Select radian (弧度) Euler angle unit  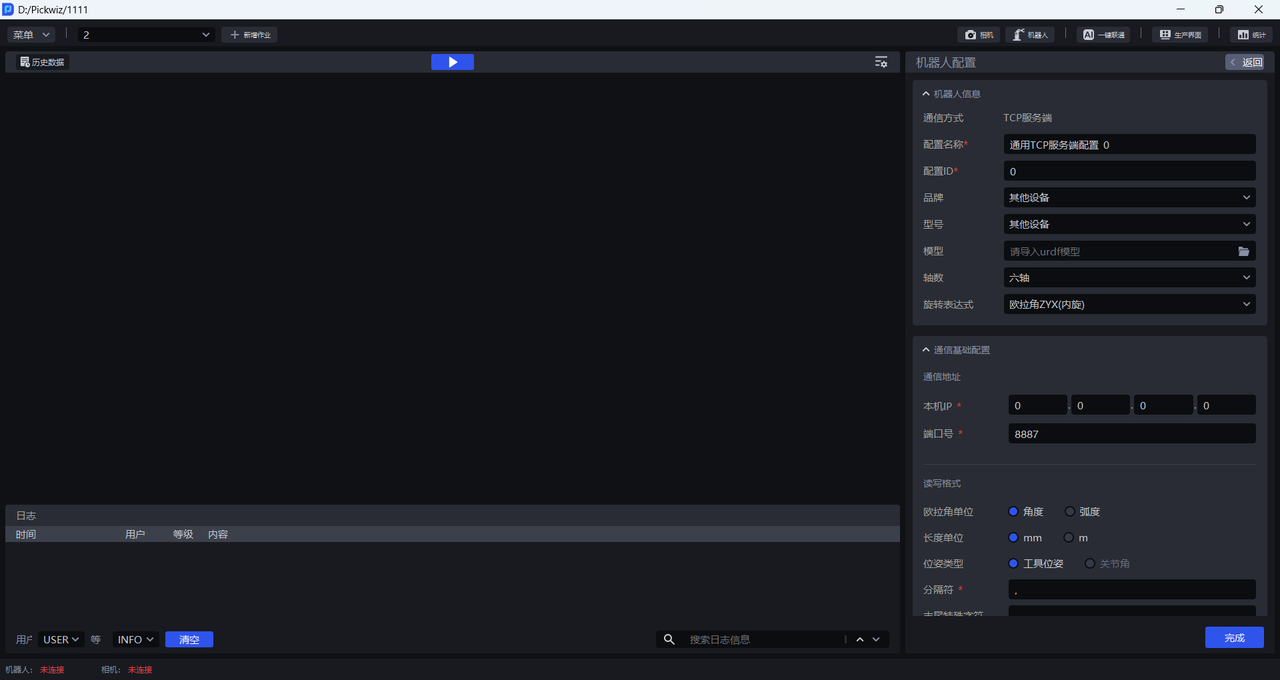(1070, 512)
